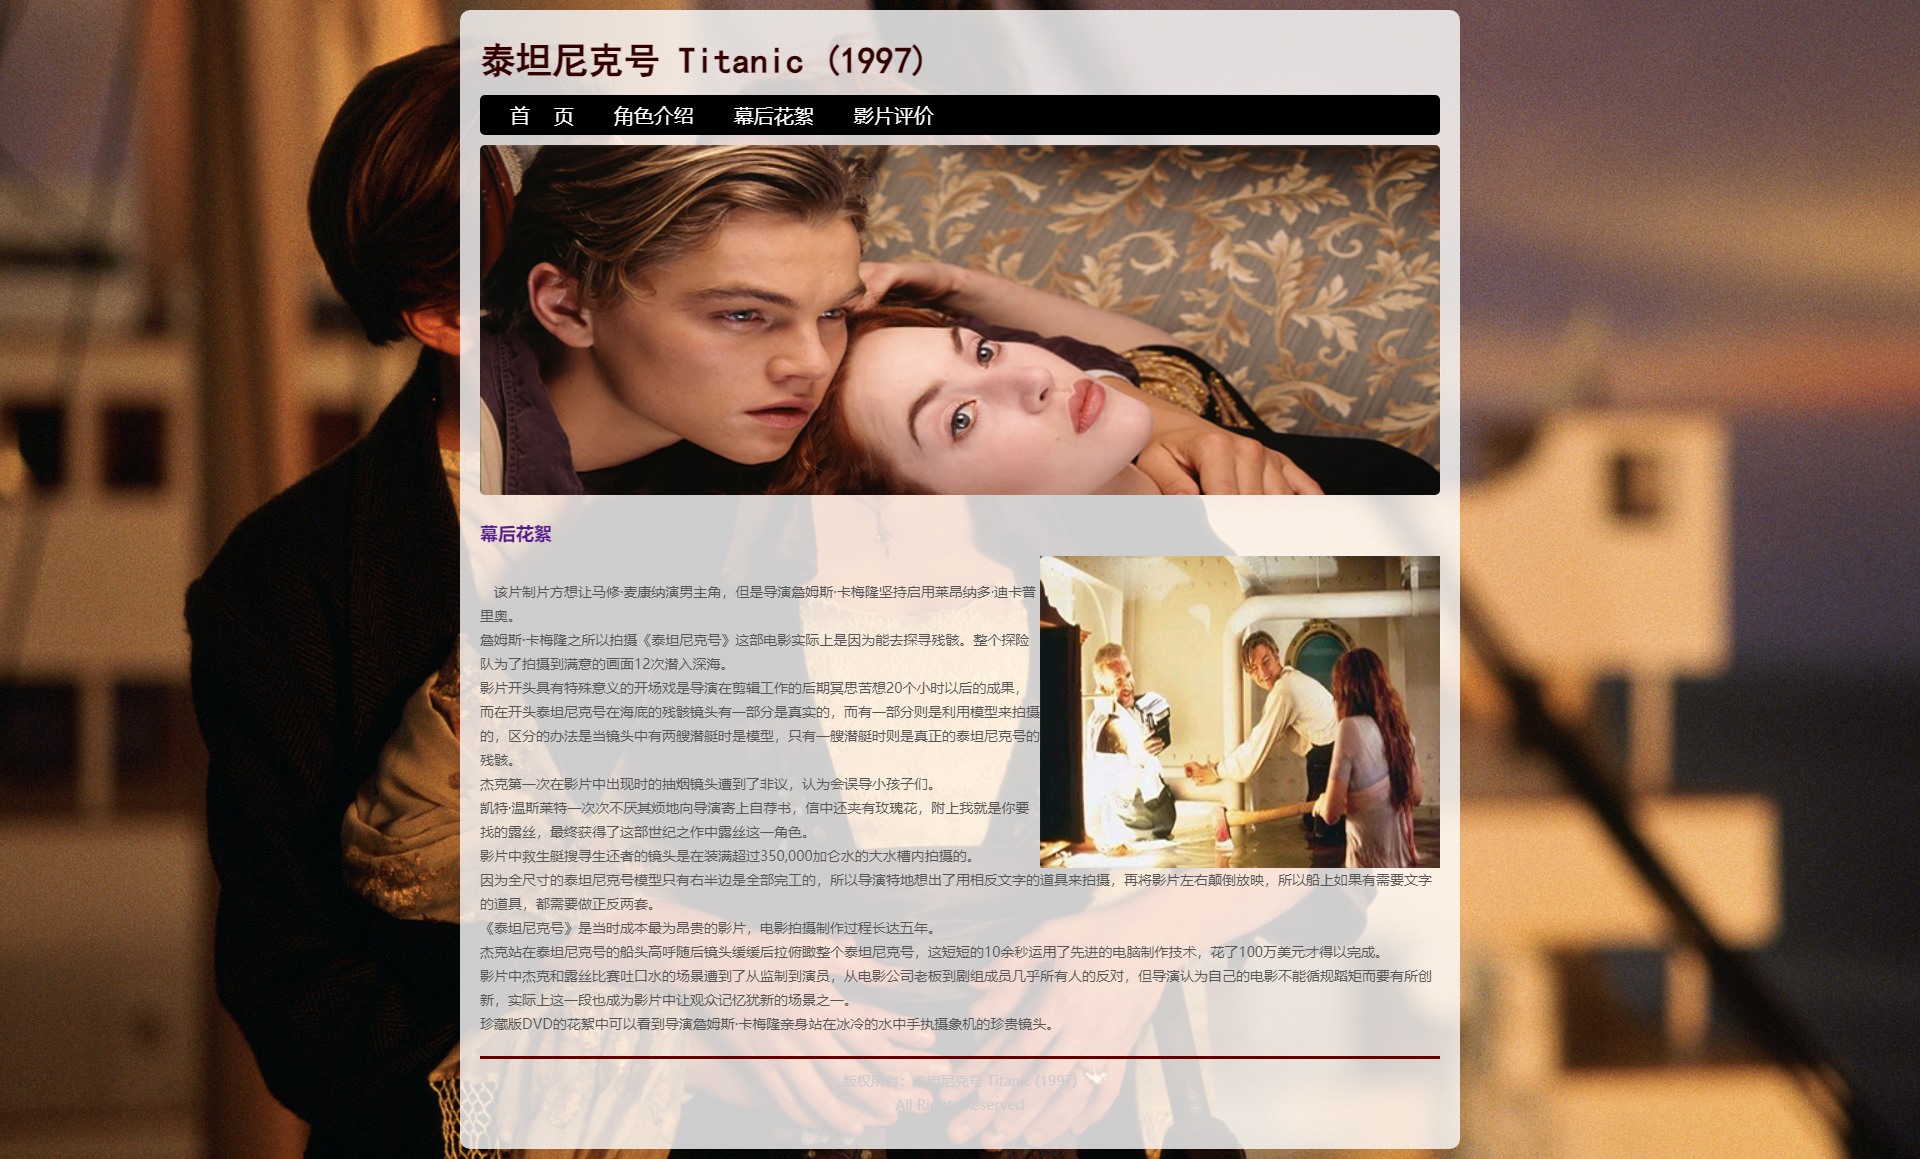Click the footer copyright text 版权所有
1920x1159 pixels.
coord(960,1081)
